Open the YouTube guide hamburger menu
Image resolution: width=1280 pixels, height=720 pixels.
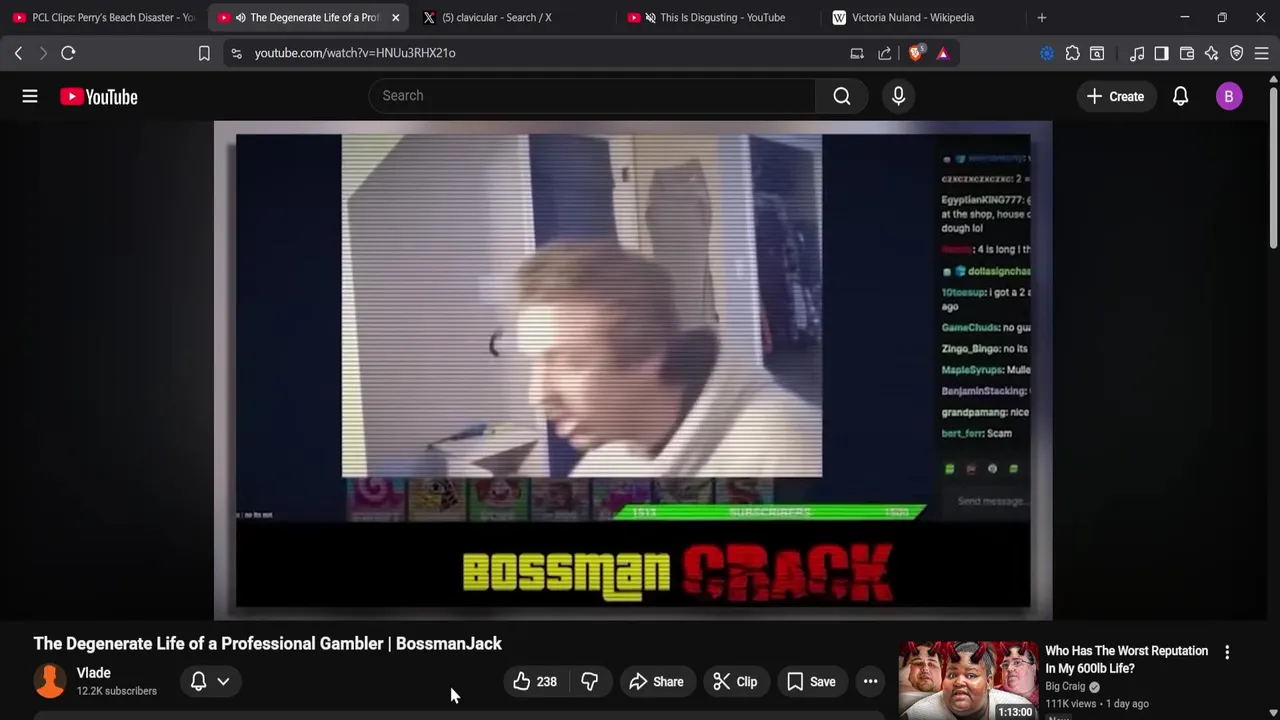tap(30, 96)
